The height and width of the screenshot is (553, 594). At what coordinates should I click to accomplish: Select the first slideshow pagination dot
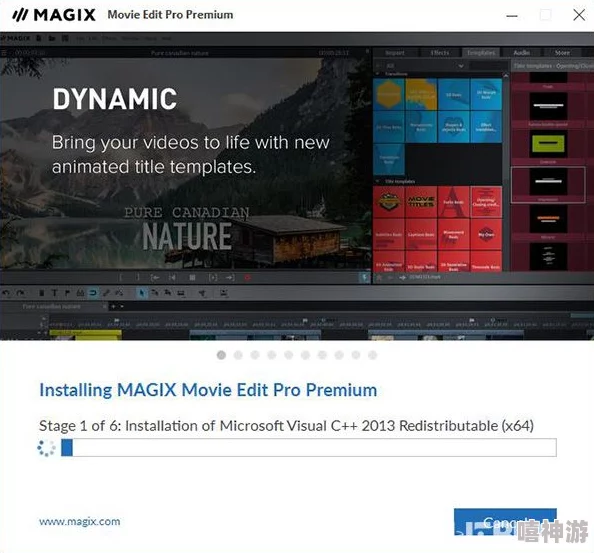[221, 355]
